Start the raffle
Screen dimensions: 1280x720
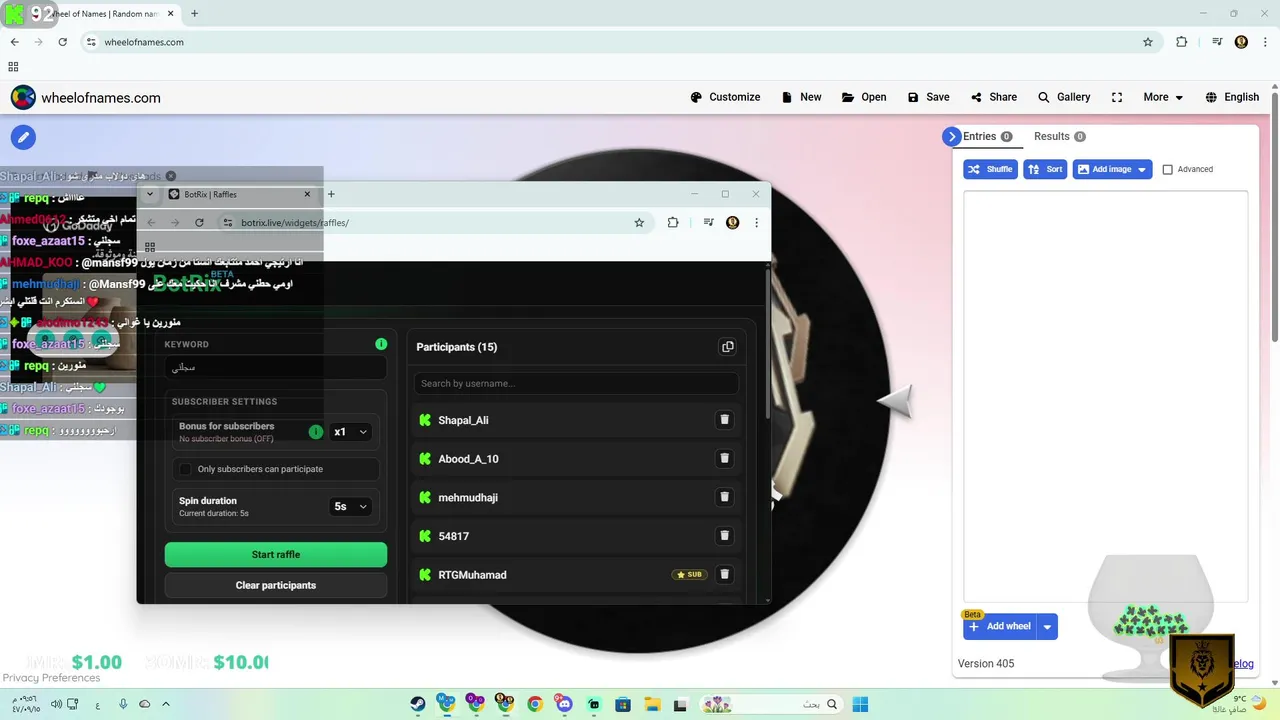[276, 555]
